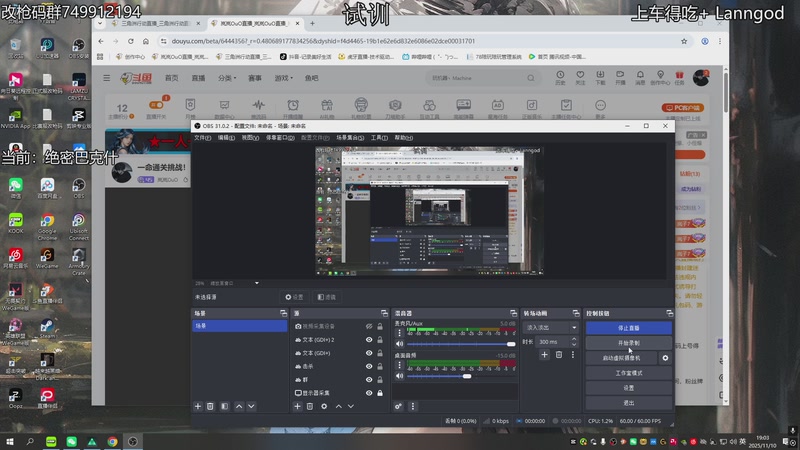The image size is (800, 450).
Task: Open the 工具(T) menu in OBS
Action: 379,138
